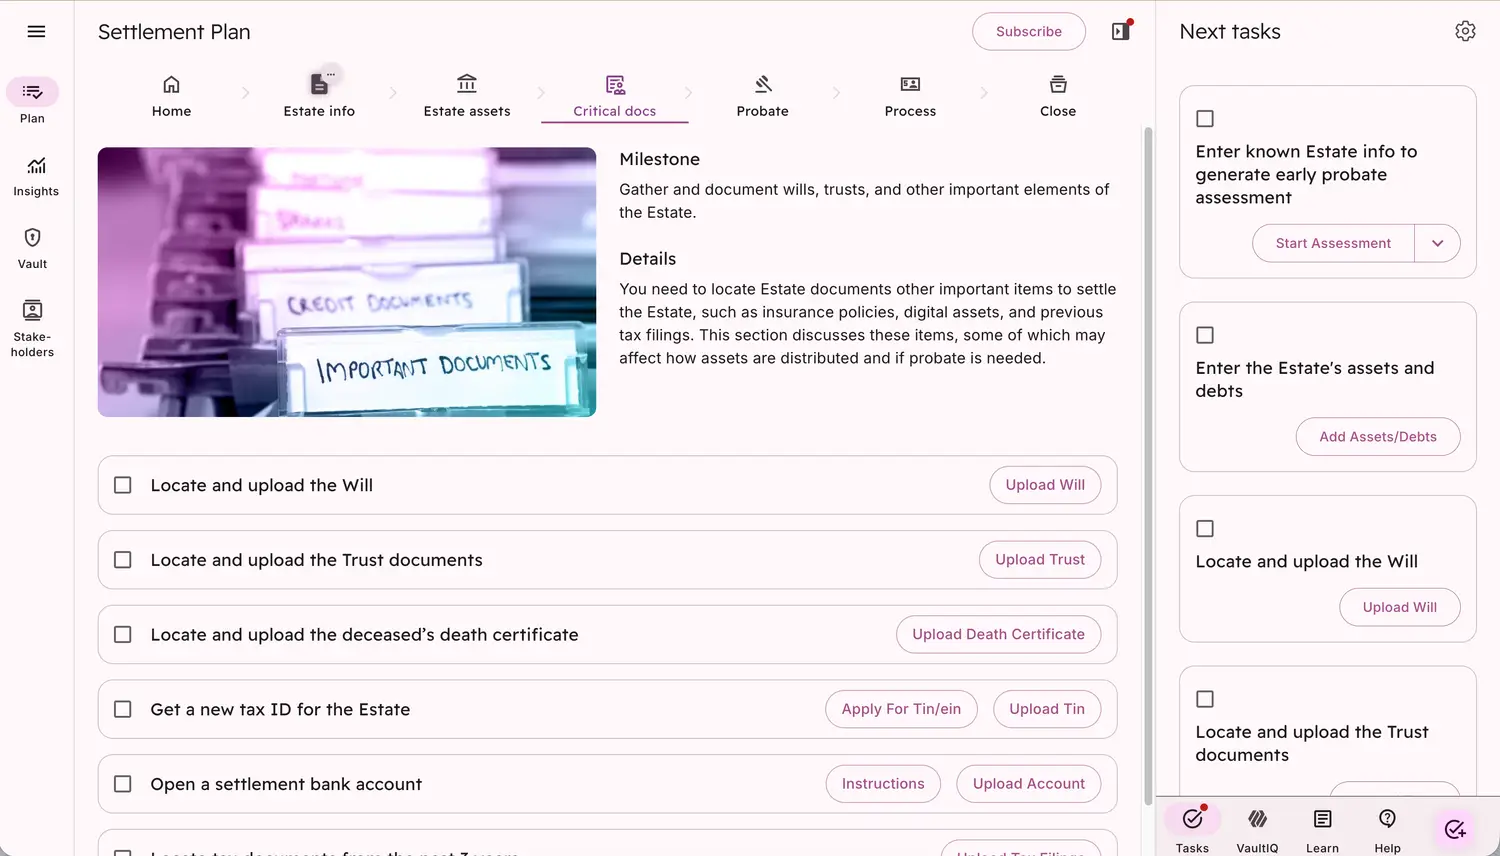The image size is (1500, 856).
Task: Switch to the Probate tab
Action: click(x=762, y=96)
